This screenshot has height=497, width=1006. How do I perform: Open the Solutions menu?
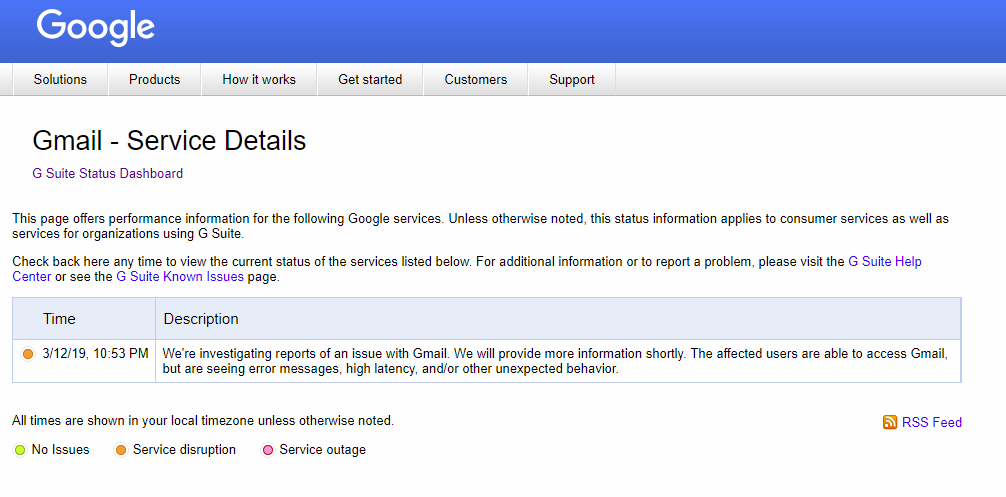[x=60, y=80]
